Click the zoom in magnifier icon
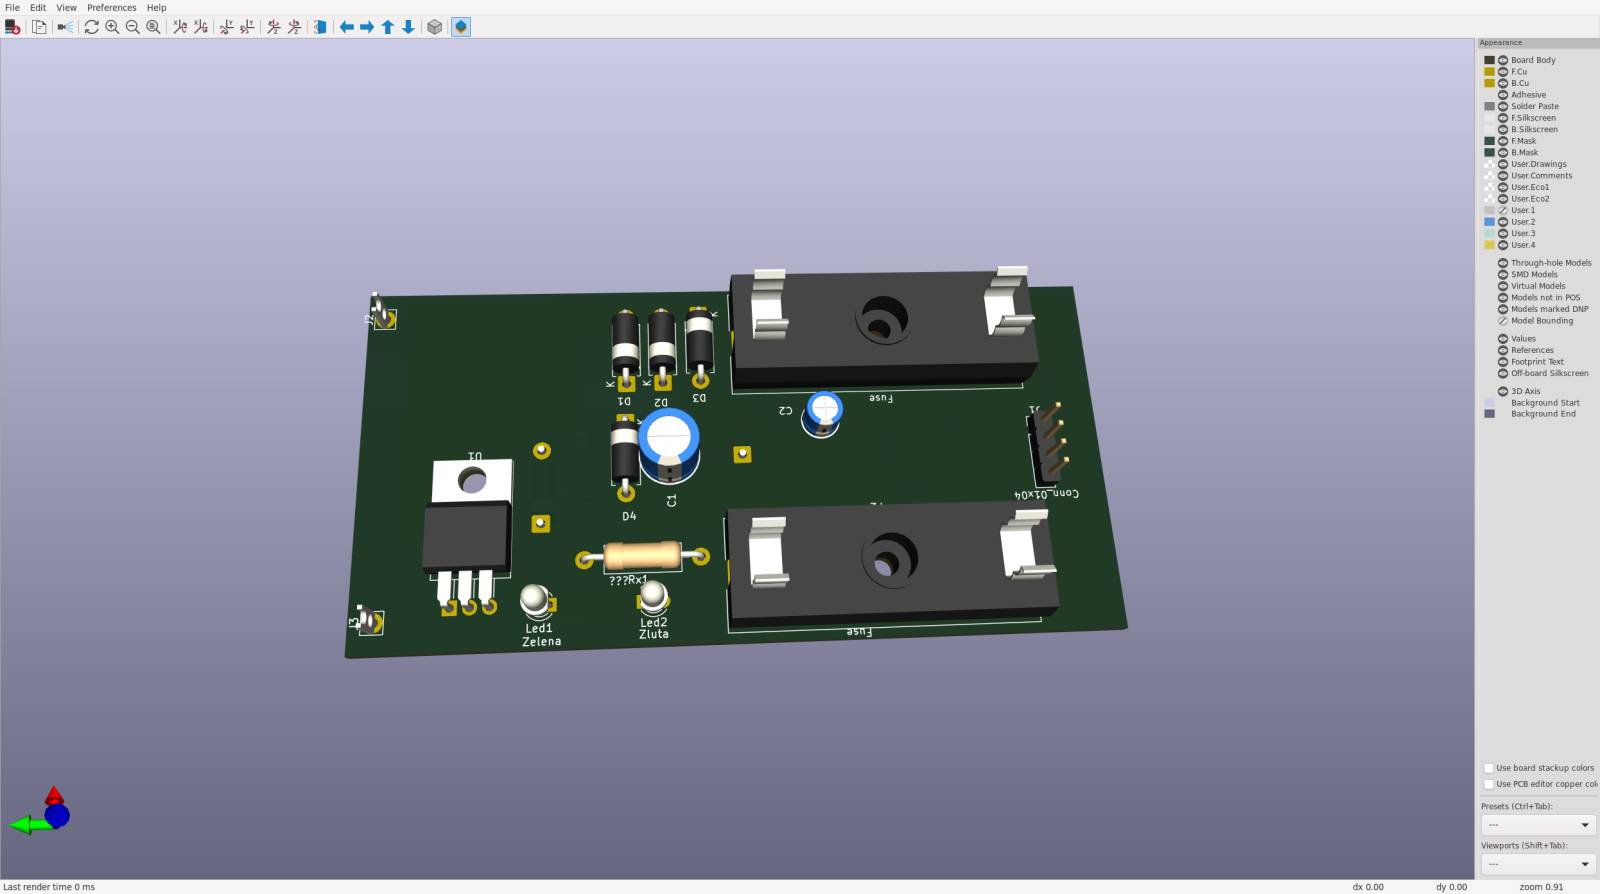1600x894 pixels. (112, 27)
